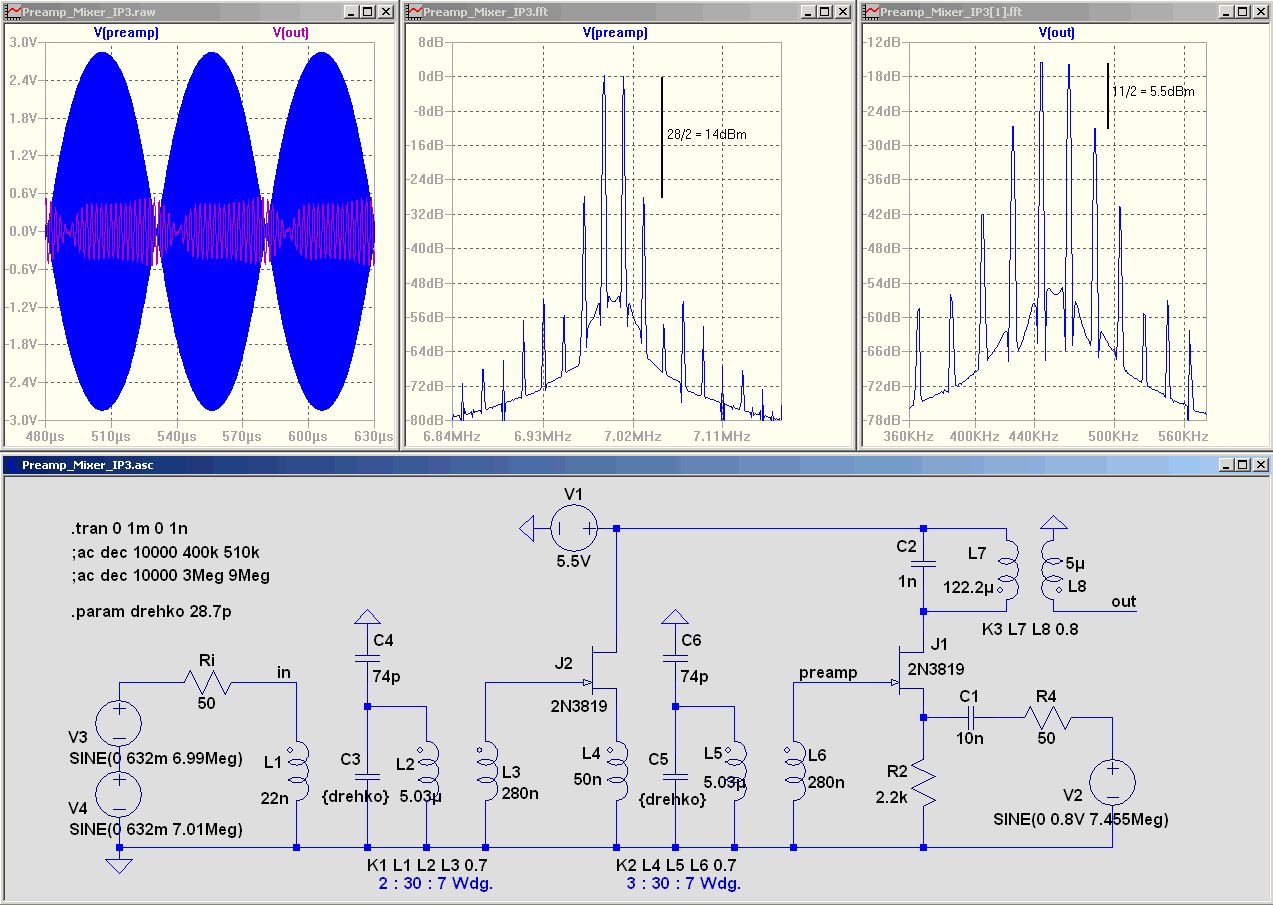Click the Preamp_Mixer_IP3.raw window title icon

click(12, 12)
